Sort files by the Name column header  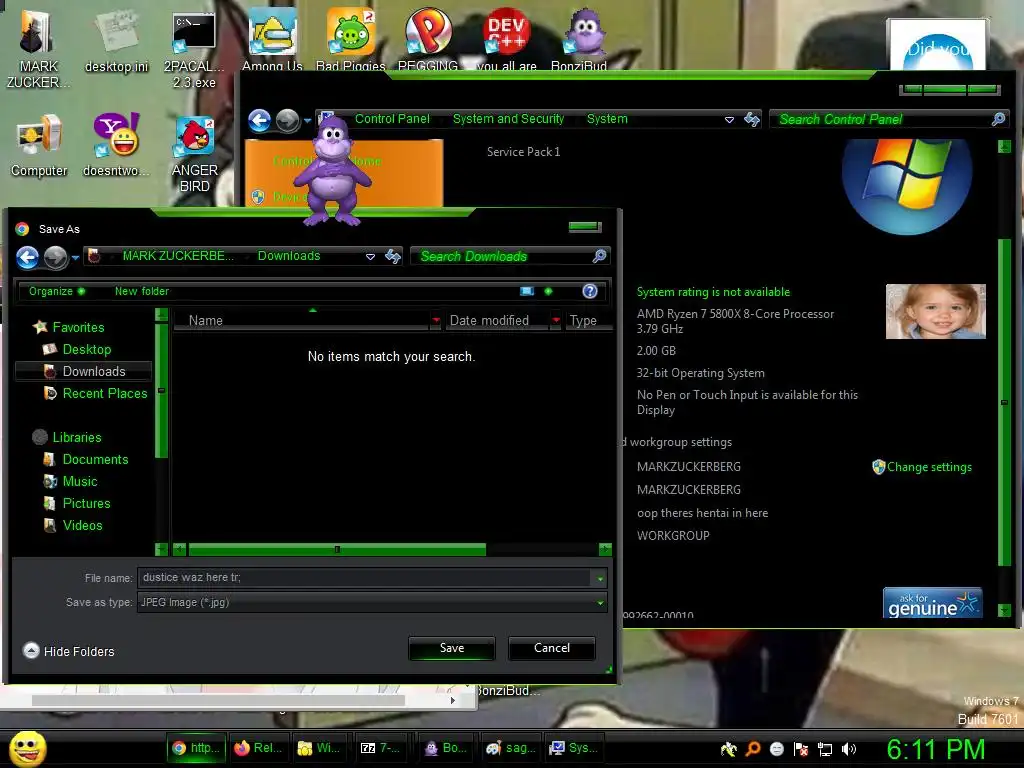point(300,320)
